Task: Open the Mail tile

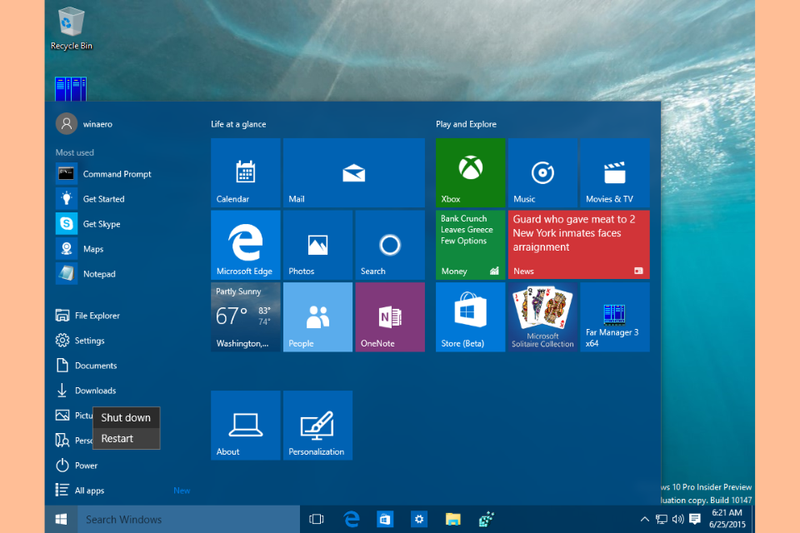Action: 354,172
